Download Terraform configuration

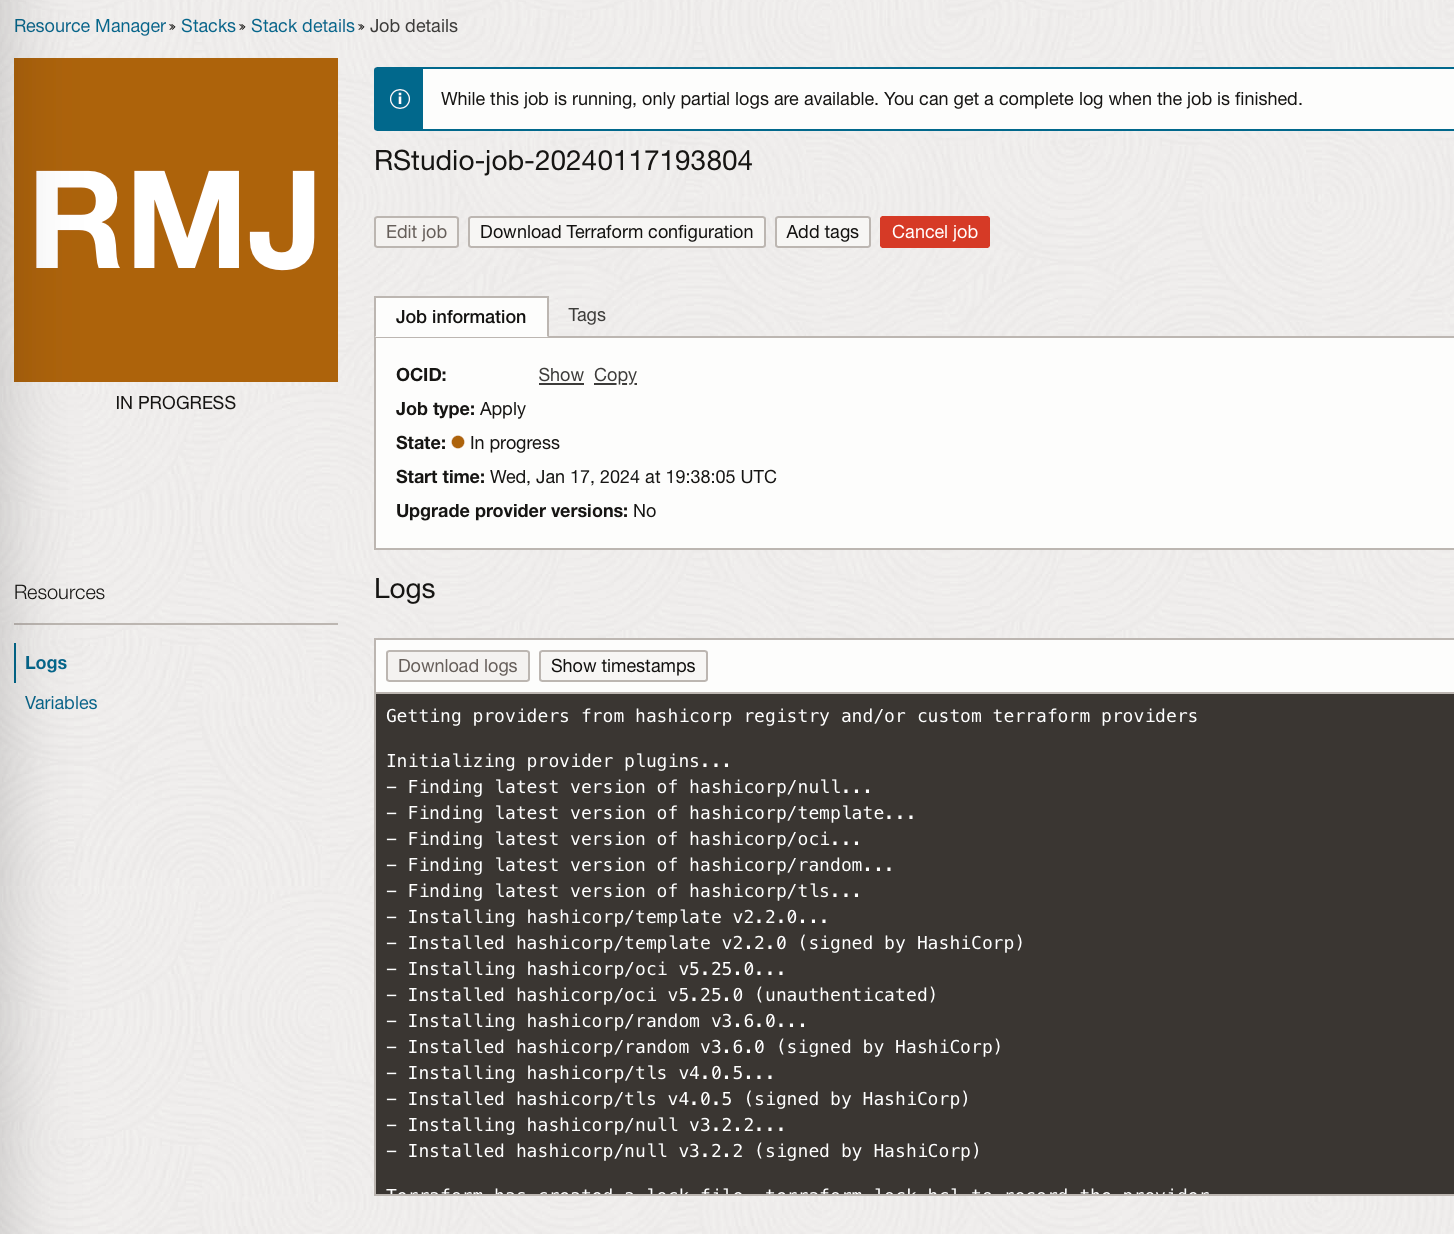coord(617,232)
